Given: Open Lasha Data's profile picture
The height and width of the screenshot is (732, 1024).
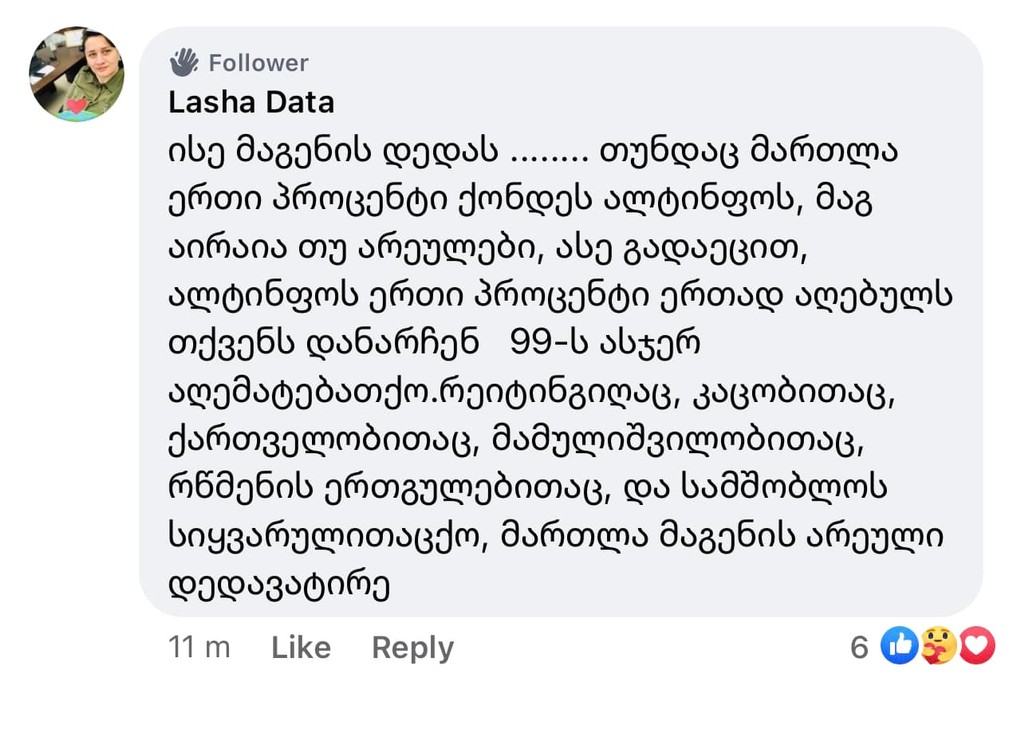Looking at the screenshot, I should click(x=76, y=74).
